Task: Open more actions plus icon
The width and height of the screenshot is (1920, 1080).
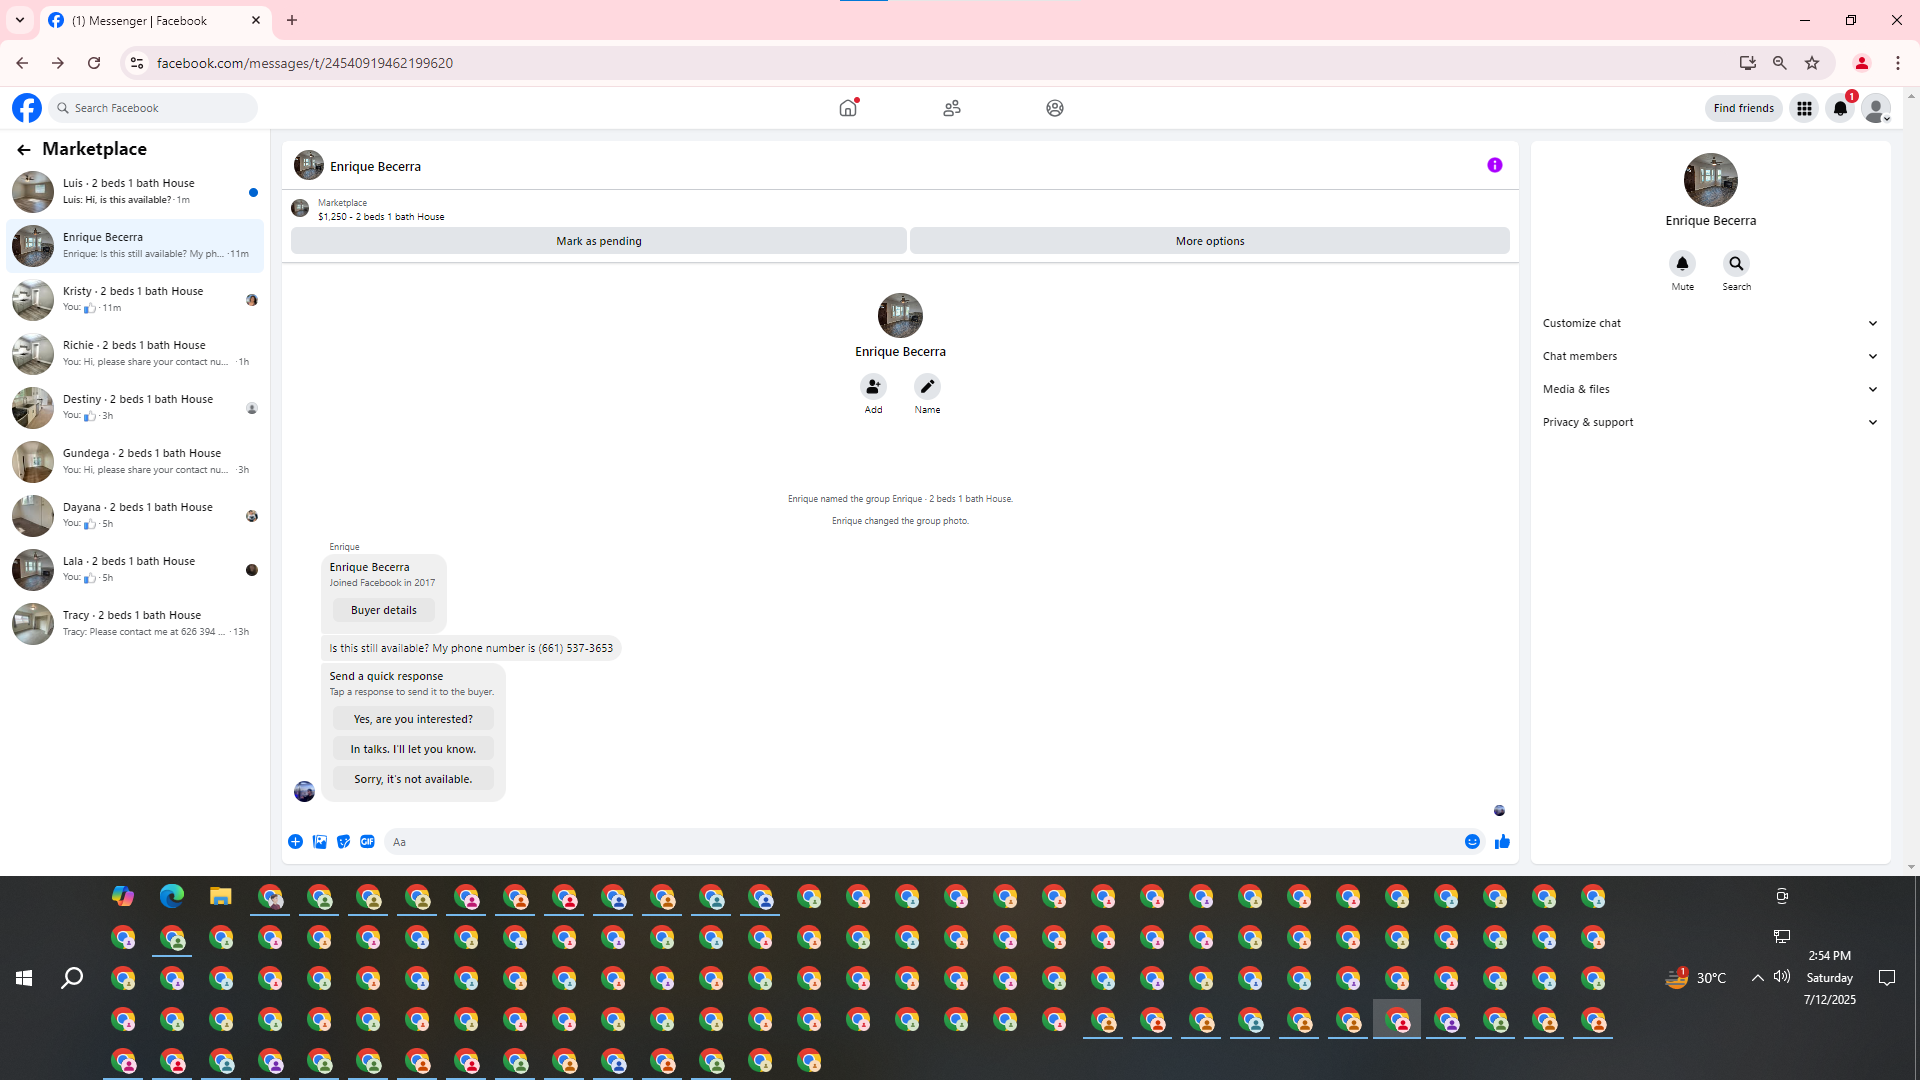Action: click(x=295, y=842)
